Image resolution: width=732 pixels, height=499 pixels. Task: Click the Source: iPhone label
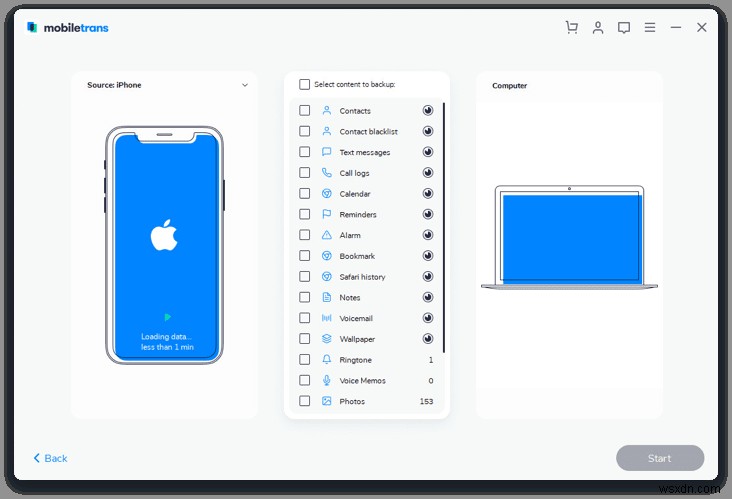click(114, 85)
